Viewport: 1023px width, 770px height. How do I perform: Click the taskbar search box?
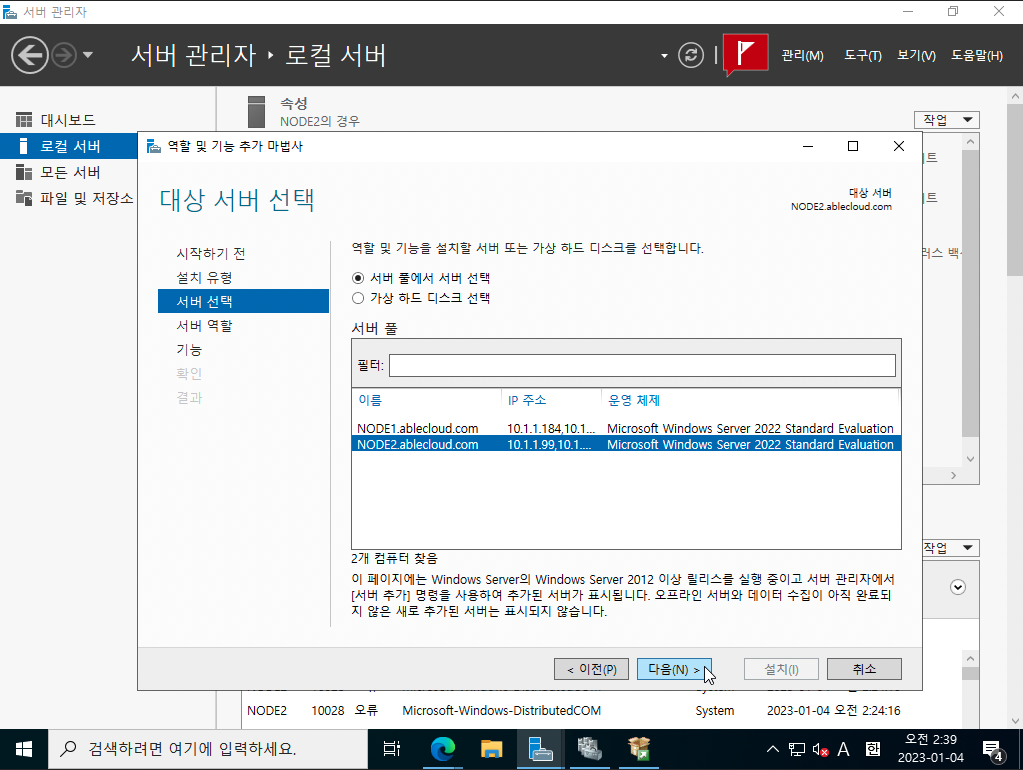click(x=208, y=749)
